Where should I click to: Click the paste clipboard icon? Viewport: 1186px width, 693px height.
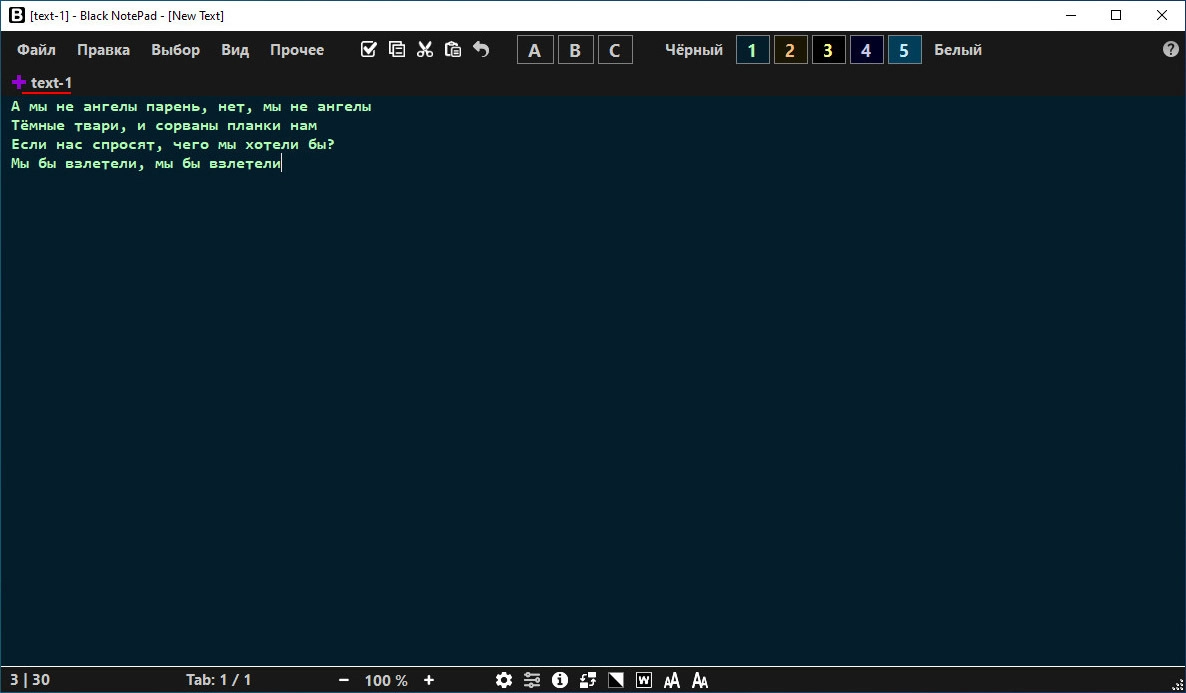(452, 50)
